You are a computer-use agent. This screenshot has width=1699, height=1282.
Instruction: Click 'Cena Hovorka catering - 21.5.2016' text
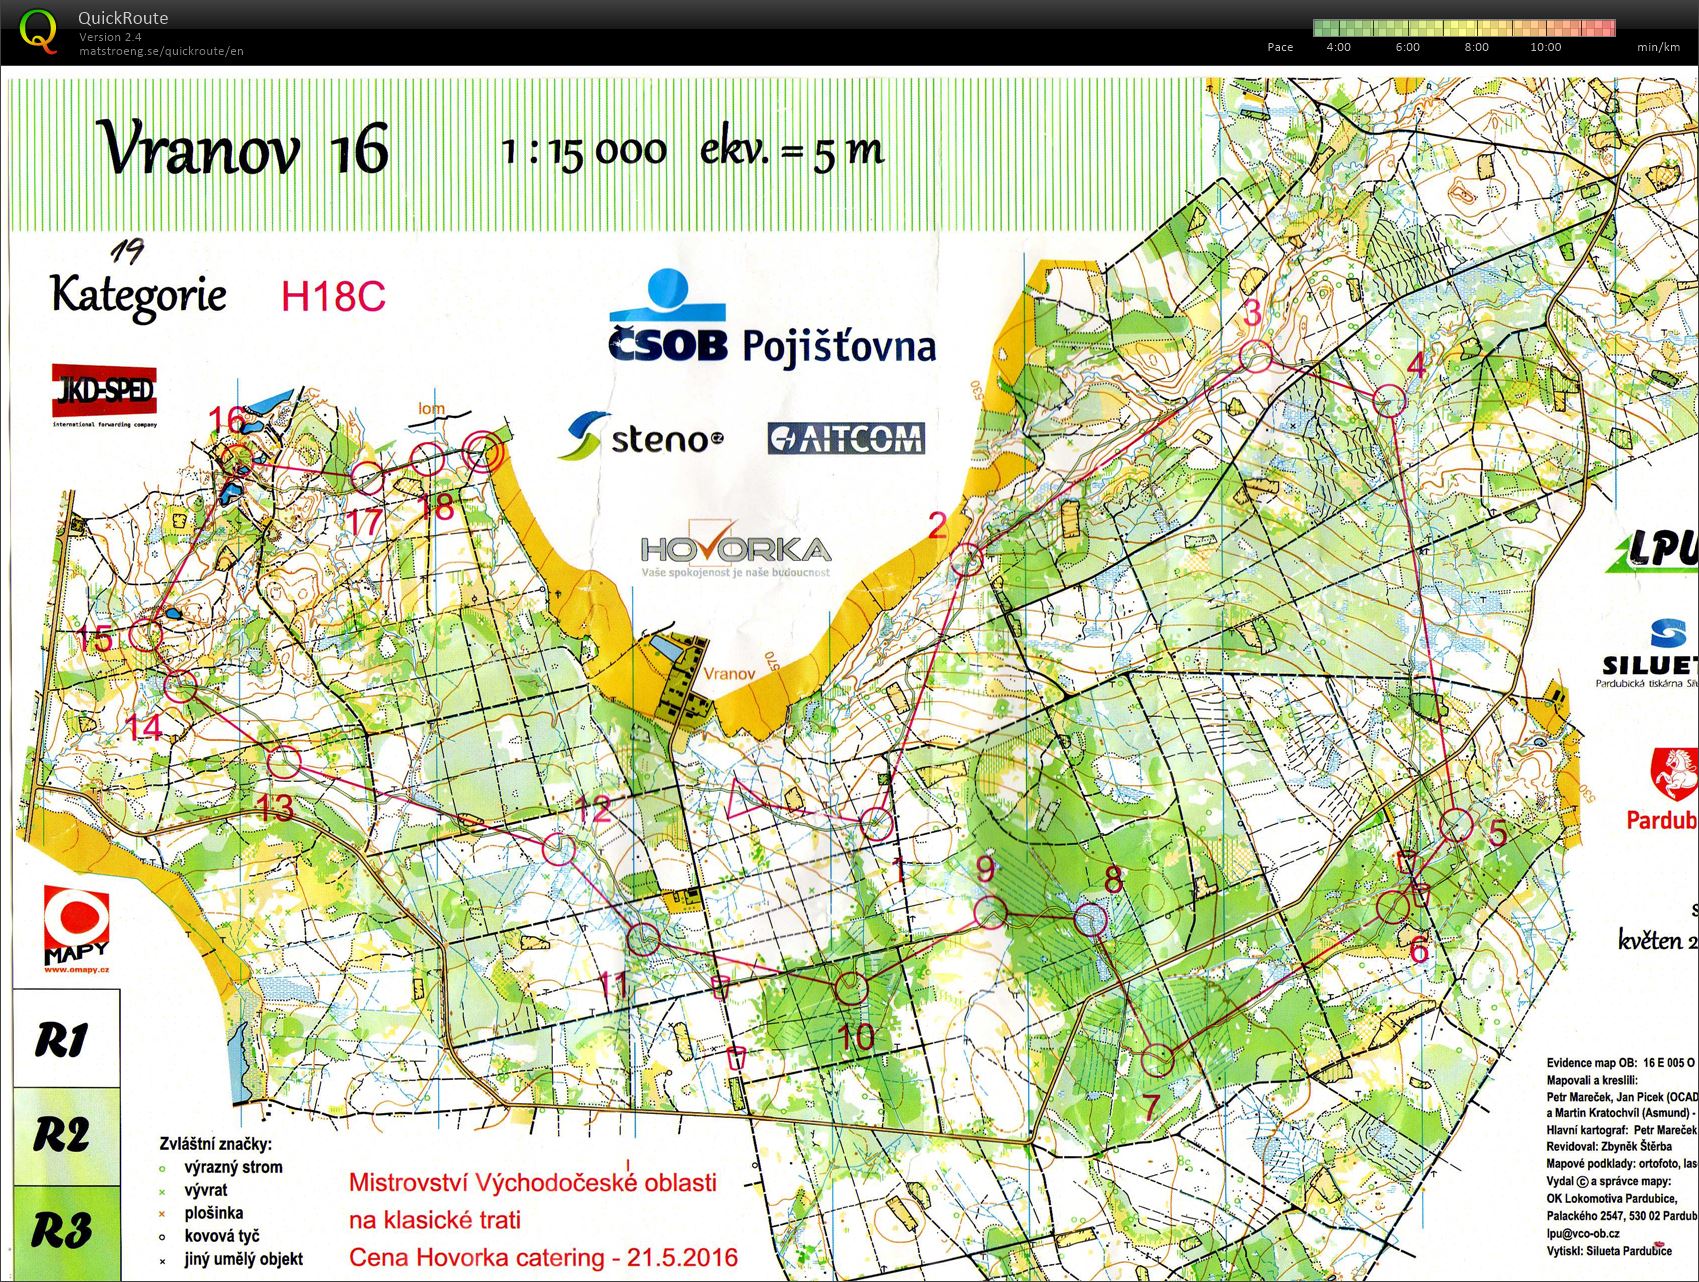[x=543, y=1257]
